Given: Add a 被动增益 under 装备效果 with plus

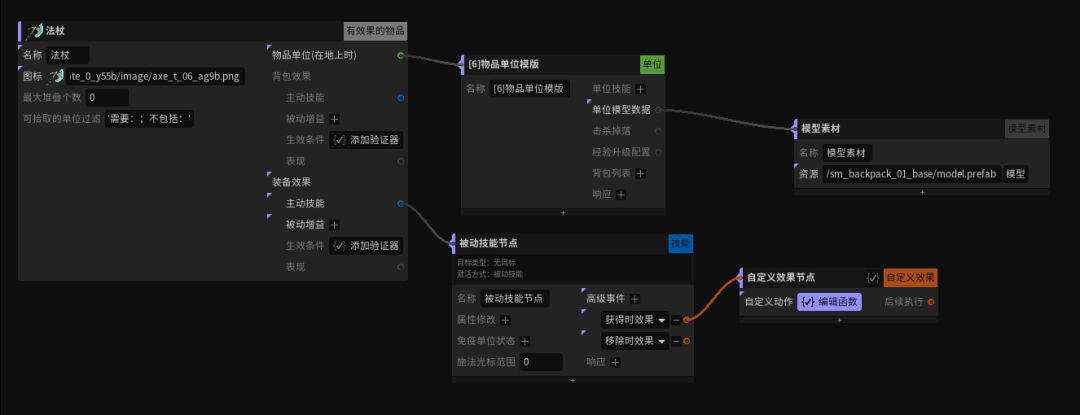Looking at the screenshot, I should point(334,225).
